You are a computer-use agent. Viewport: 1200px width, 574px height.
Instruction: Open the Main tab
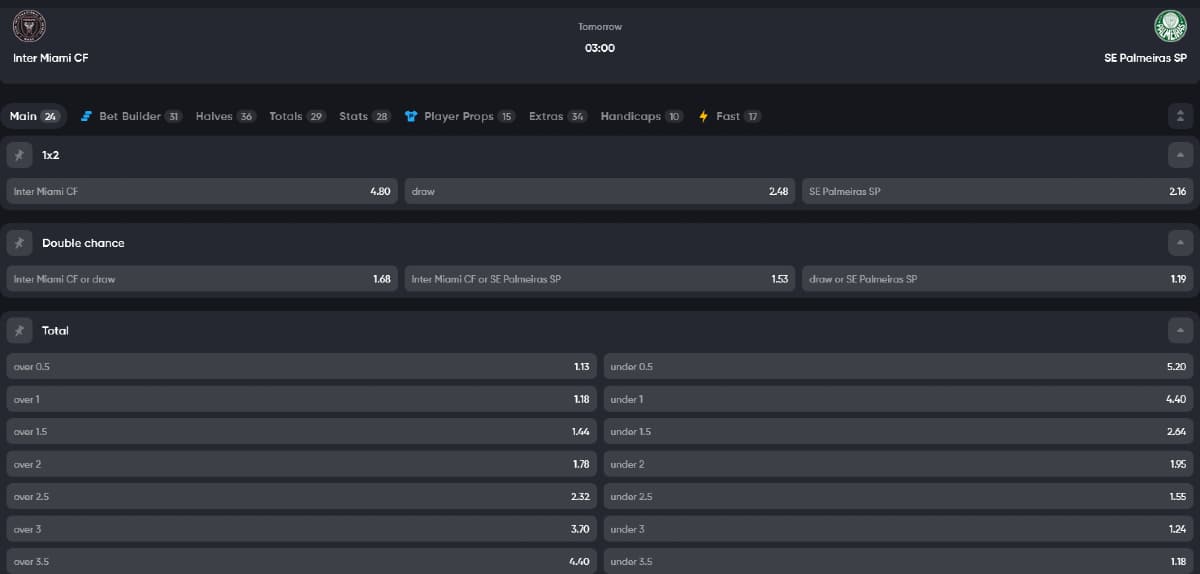[35, 116]
